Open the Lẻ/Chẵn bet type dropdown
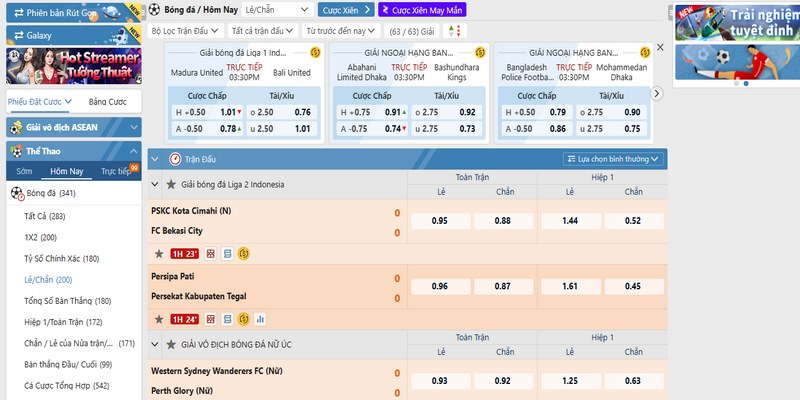Image resolution: width=800 pixels, height=400 pixels. (x=278, y=9)
